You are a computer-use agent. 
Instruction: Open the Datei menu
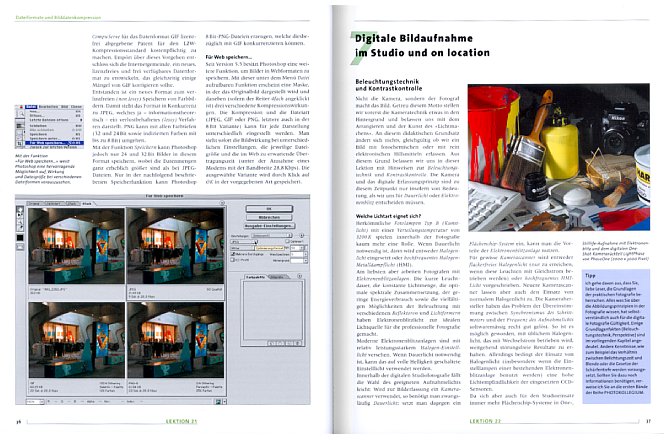tap(31, 107)
